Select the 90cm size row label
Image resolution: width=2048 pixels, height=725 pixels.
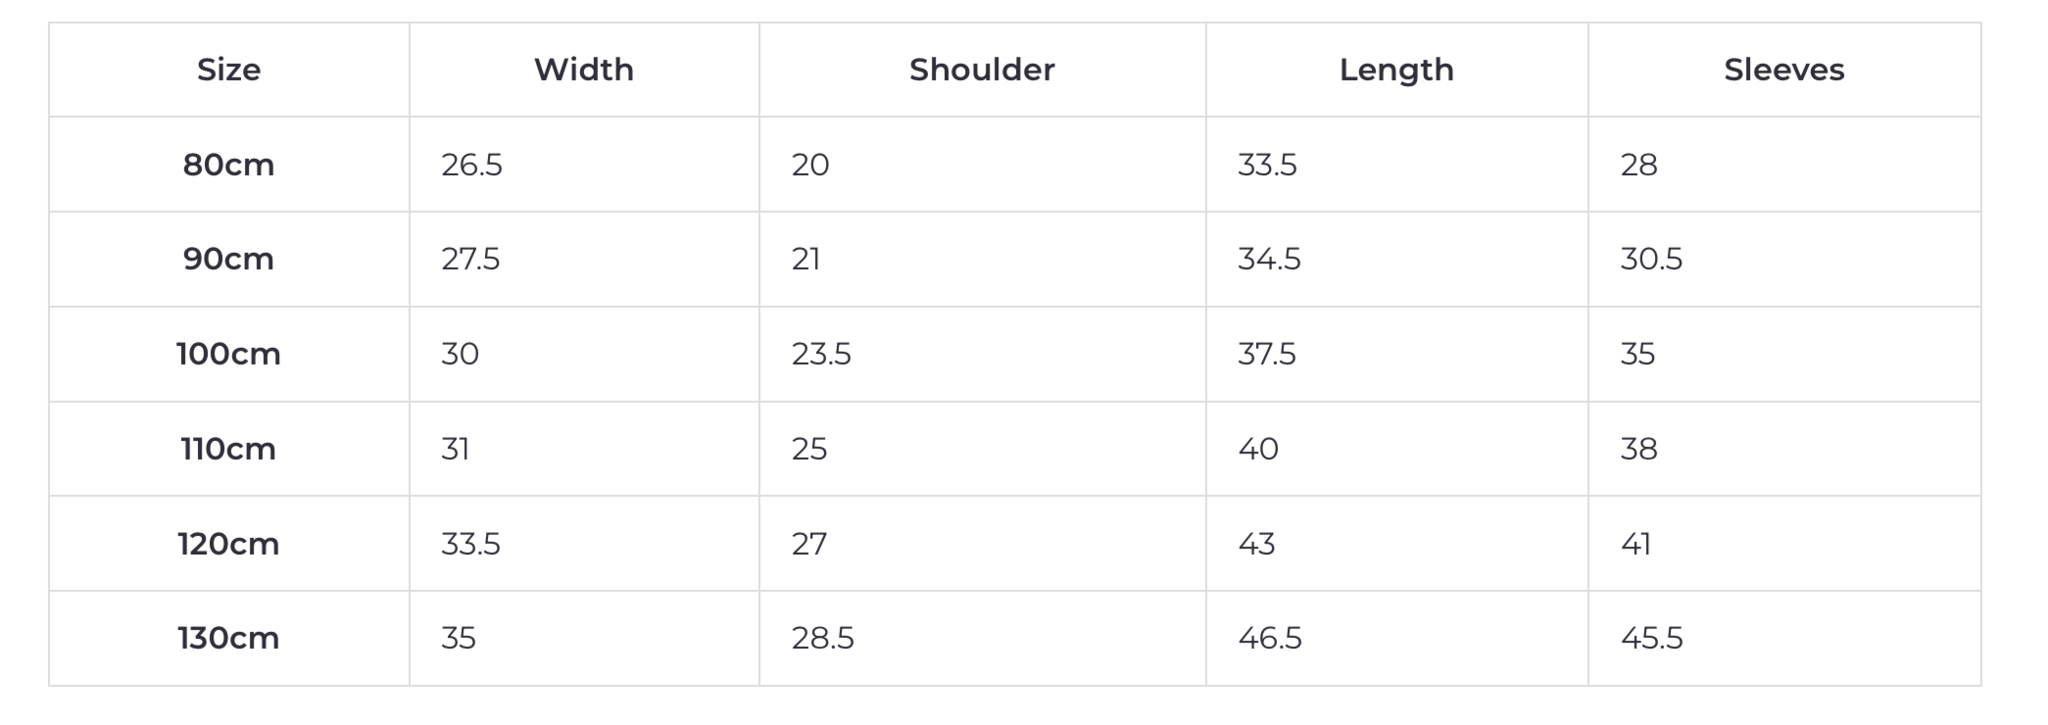pyautogui.click(x=228, y=259)
